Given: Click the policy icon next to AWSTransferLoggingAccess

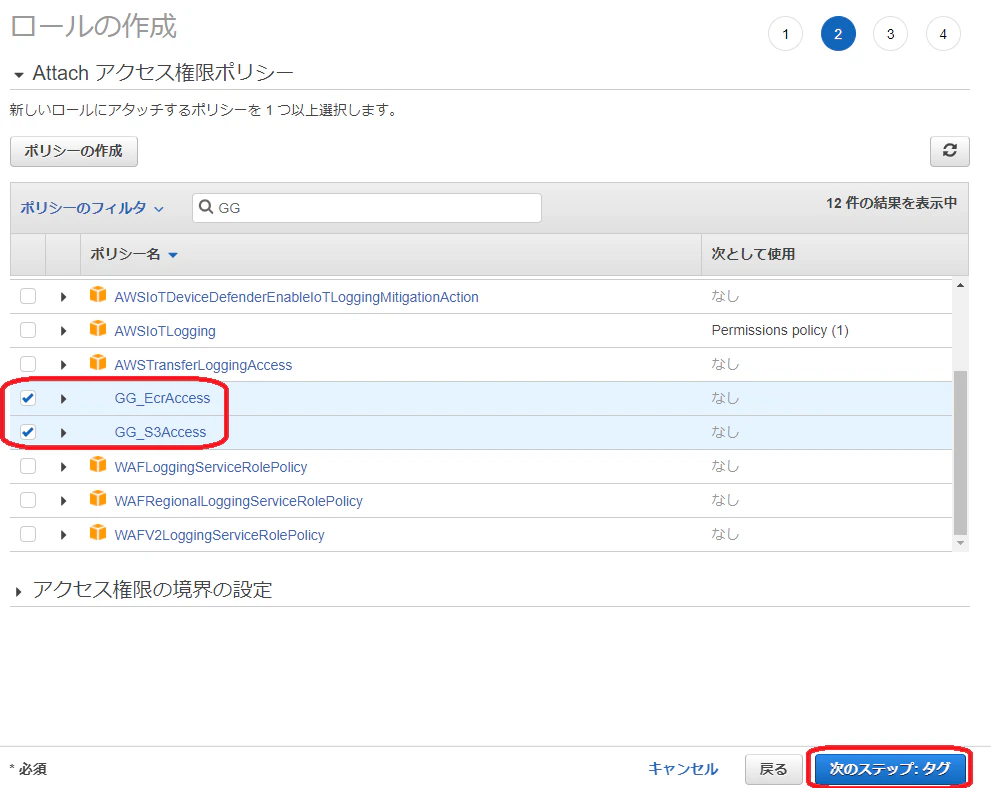Looking at the screenshot, I should [x=98, y=363].
